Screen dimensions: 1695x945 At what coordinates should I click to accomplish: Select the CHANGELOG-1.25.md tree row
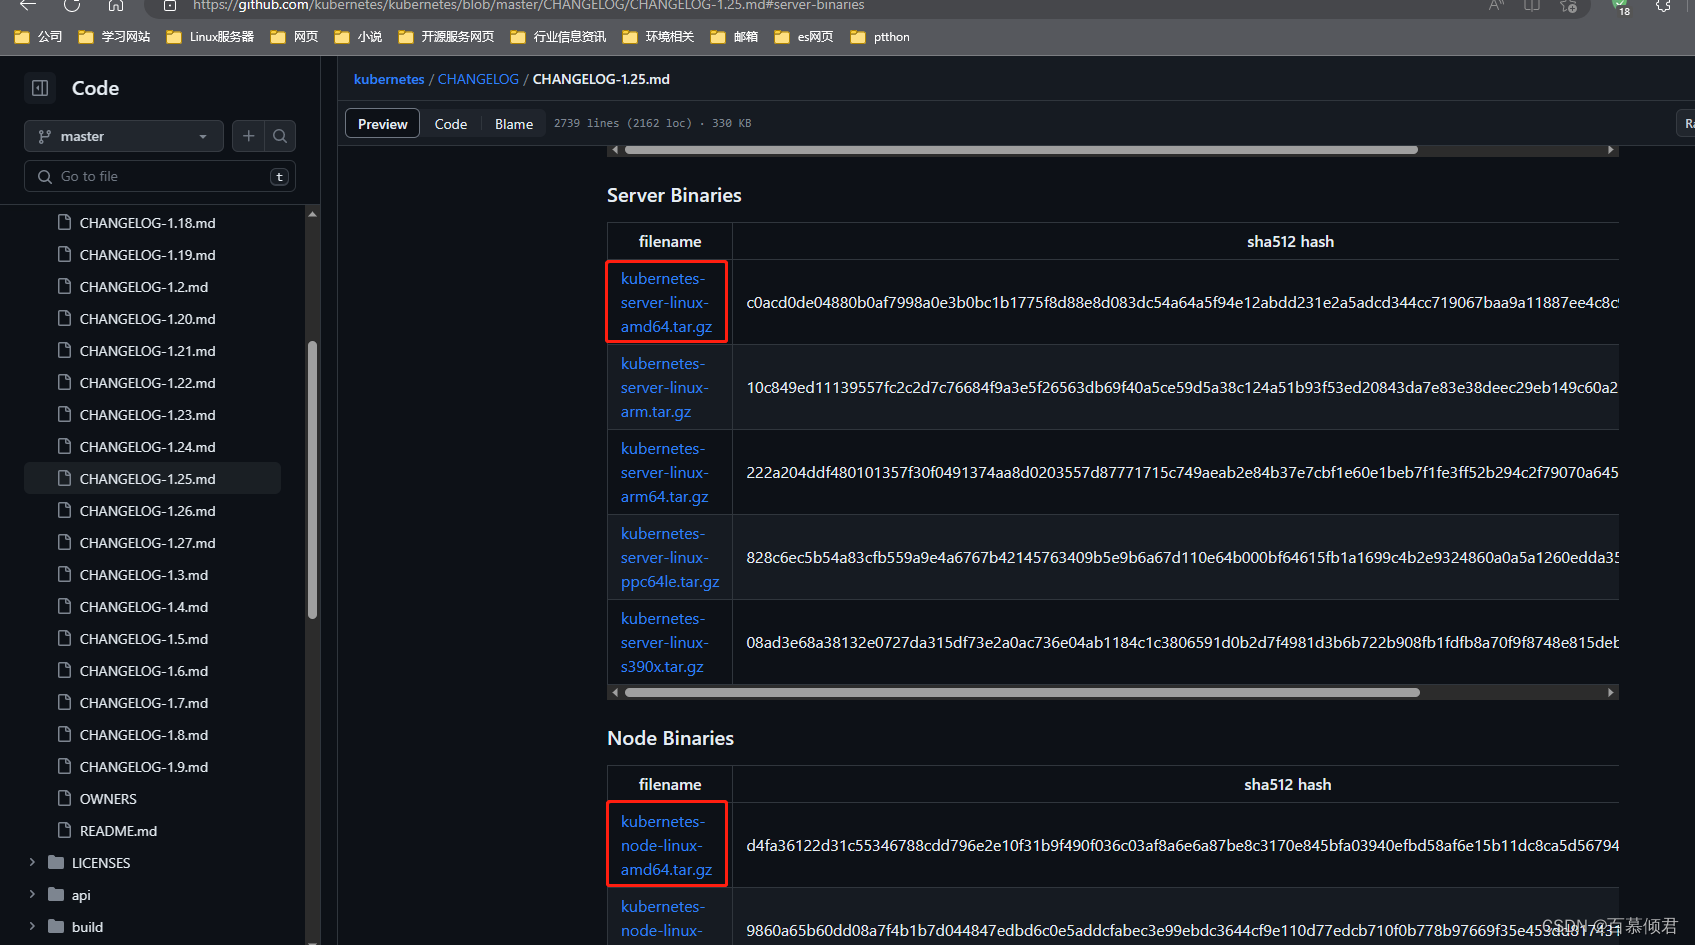tap(152, 479)
